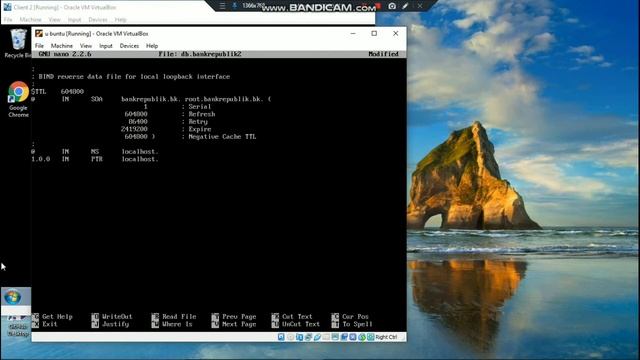This screenshot has width=640, height=360.
Task: Open the Google Chrome desktop shortcut
Action: (x=18, y=100)
